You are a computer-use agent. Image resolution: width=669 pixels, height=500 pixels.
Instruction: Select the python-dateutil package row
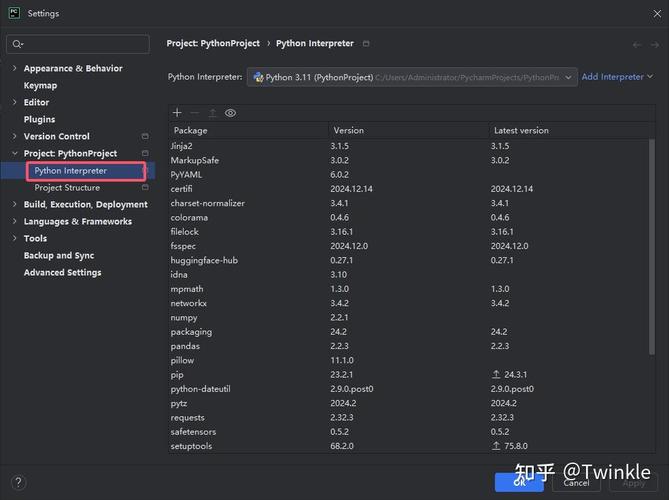pyautogui.click(x=409, y=389)
